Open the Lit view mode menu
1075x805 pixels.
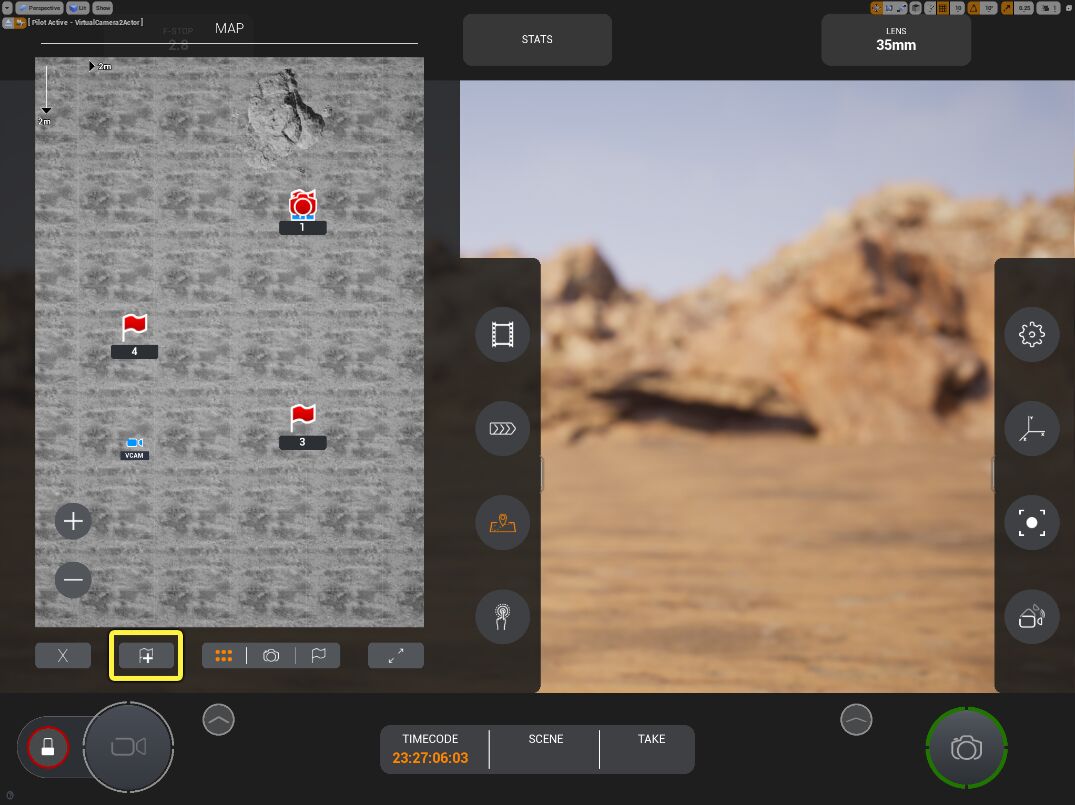78,8
